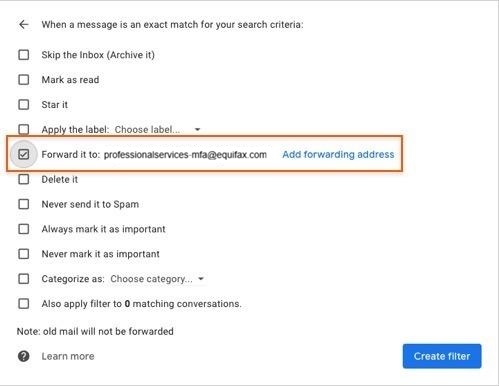Check Never send it to Spam

(24, 204)
